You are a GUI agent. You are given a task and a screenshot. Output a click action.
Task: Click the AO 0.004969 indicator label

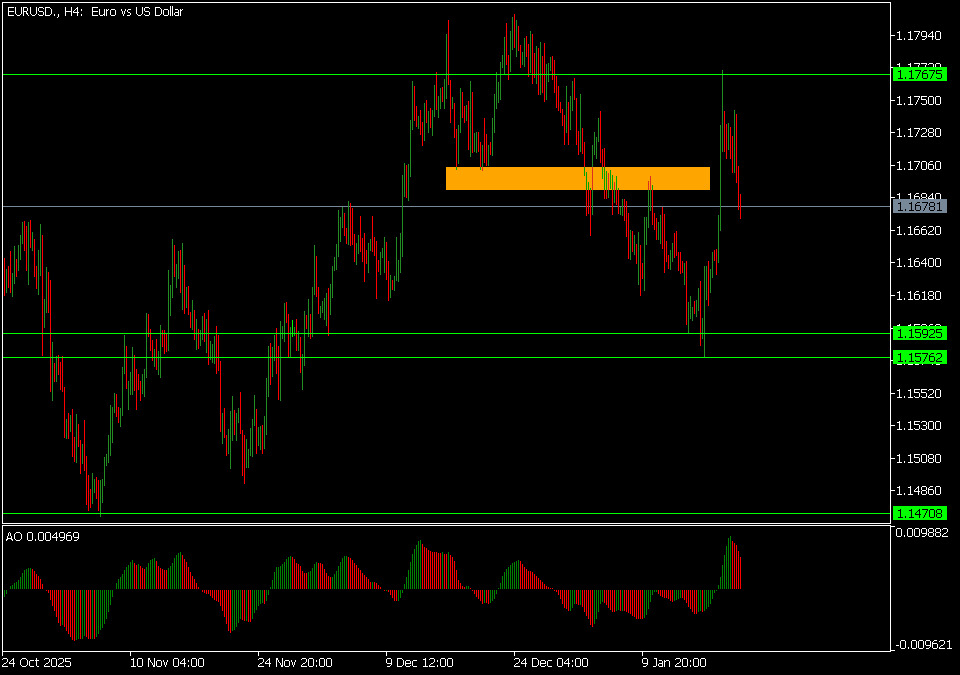43,537
